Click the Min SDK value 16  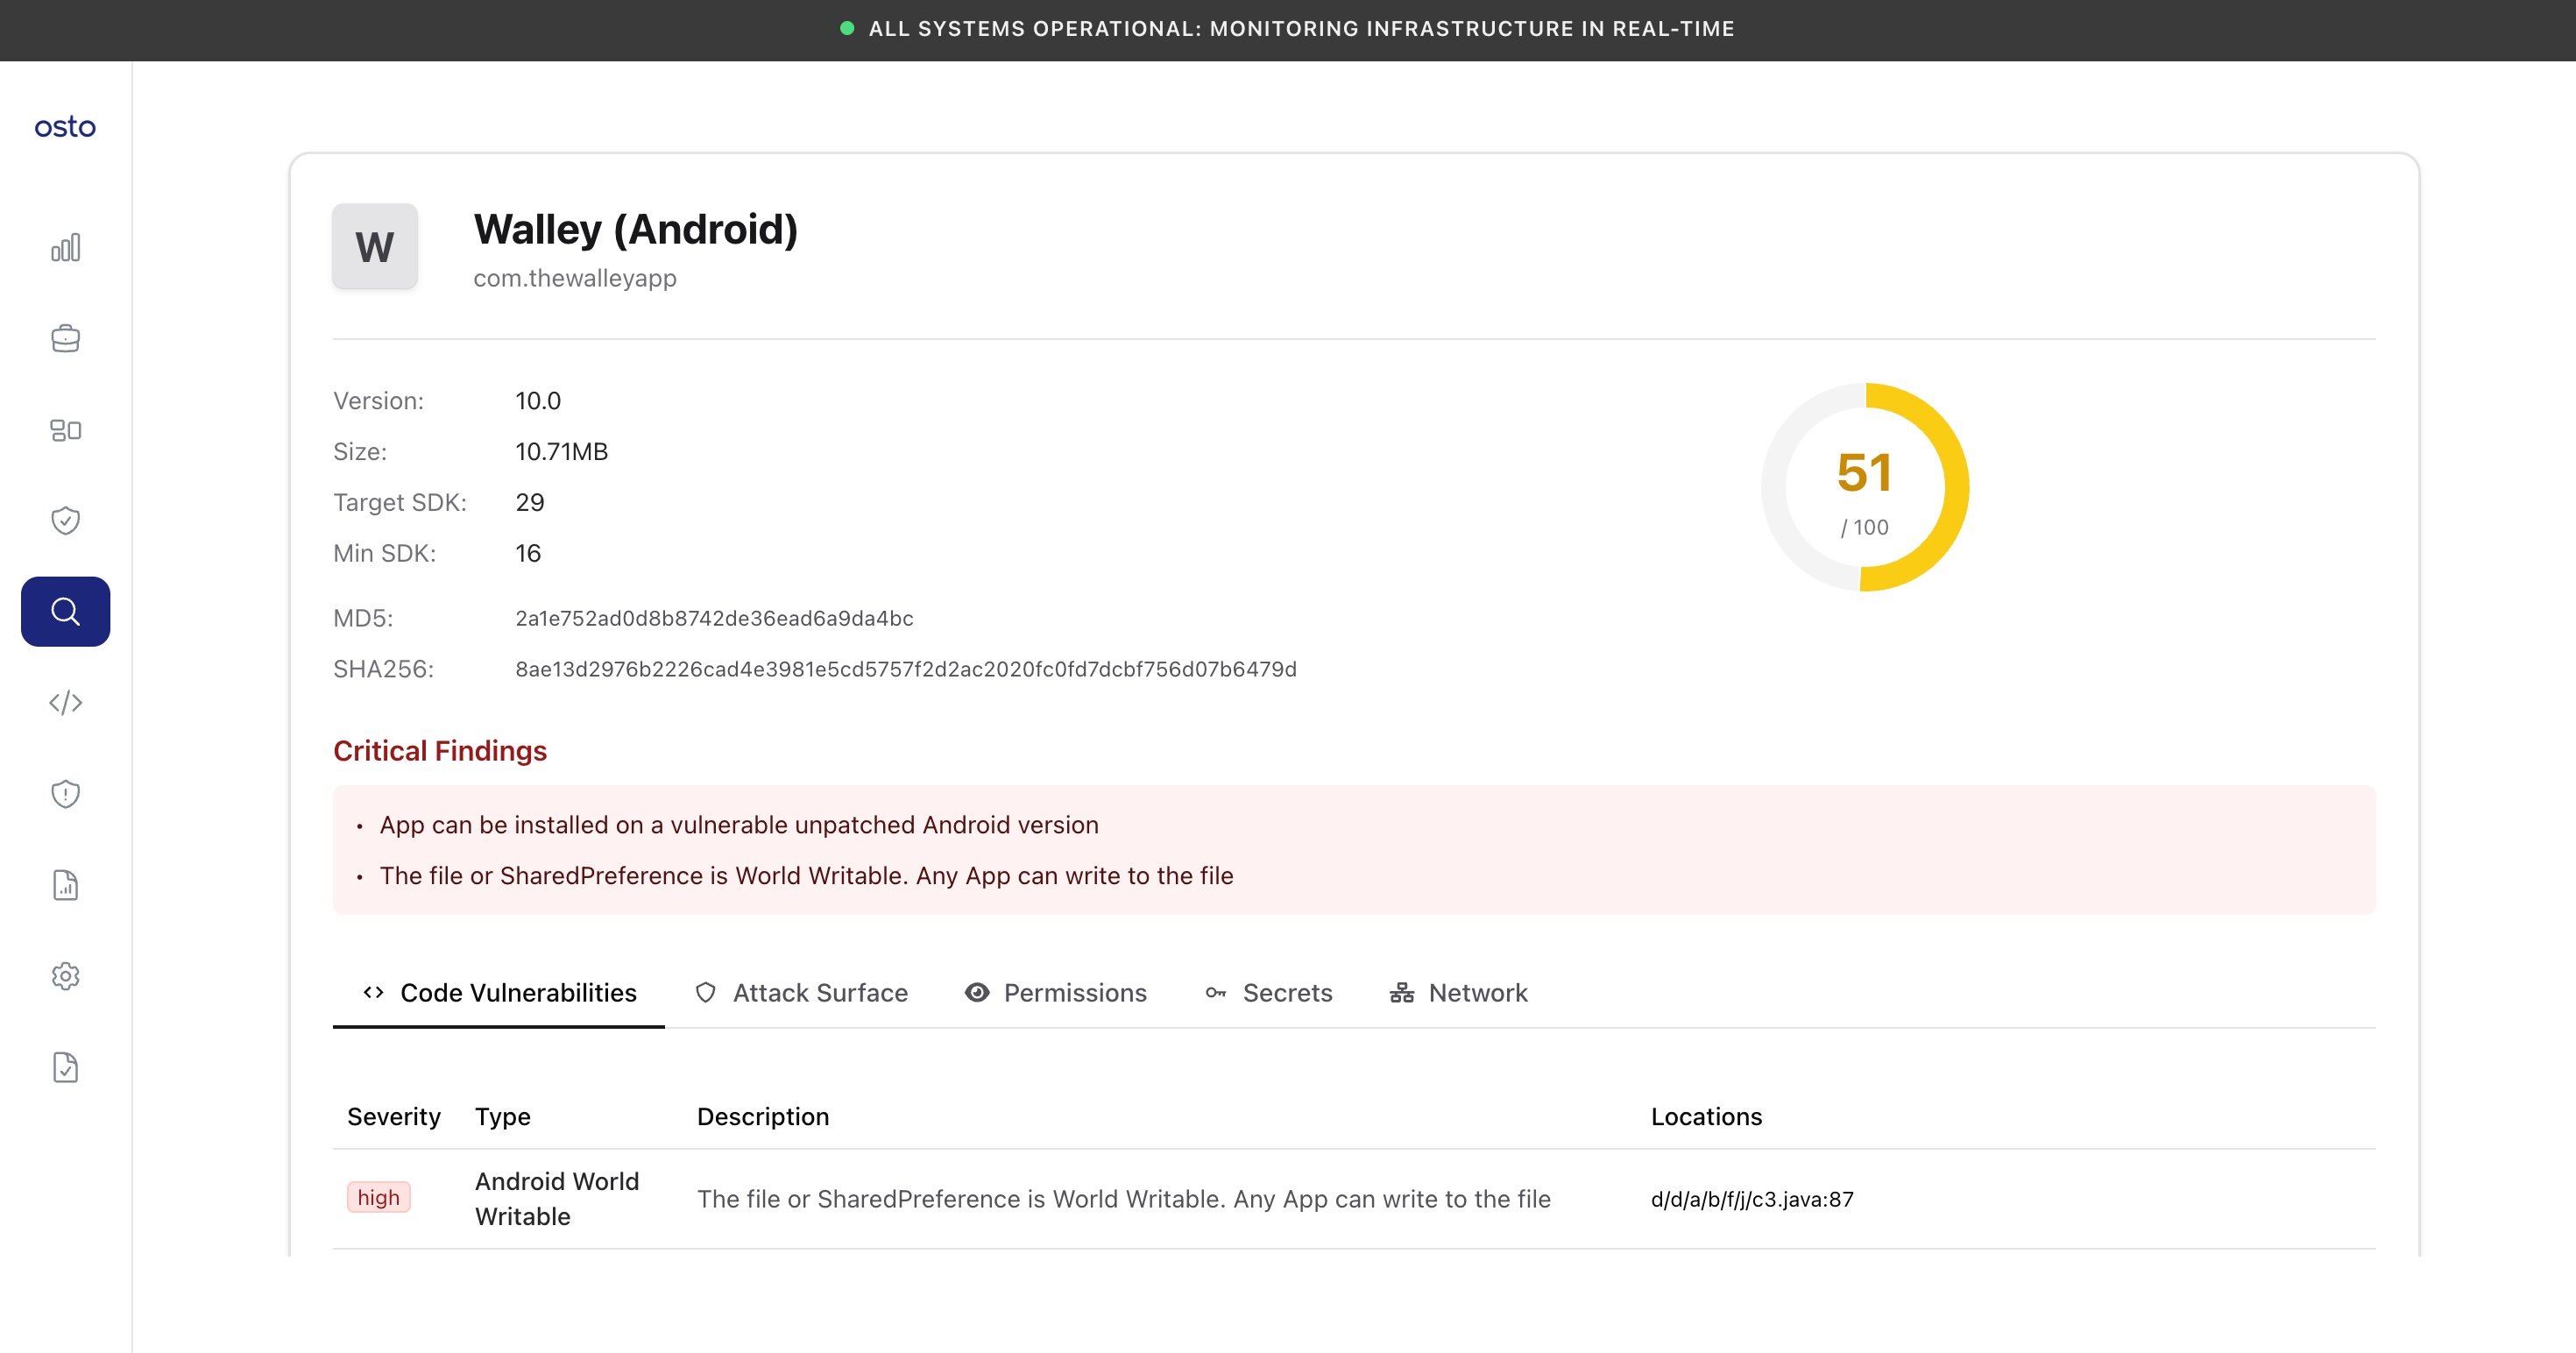coord(528,554)
